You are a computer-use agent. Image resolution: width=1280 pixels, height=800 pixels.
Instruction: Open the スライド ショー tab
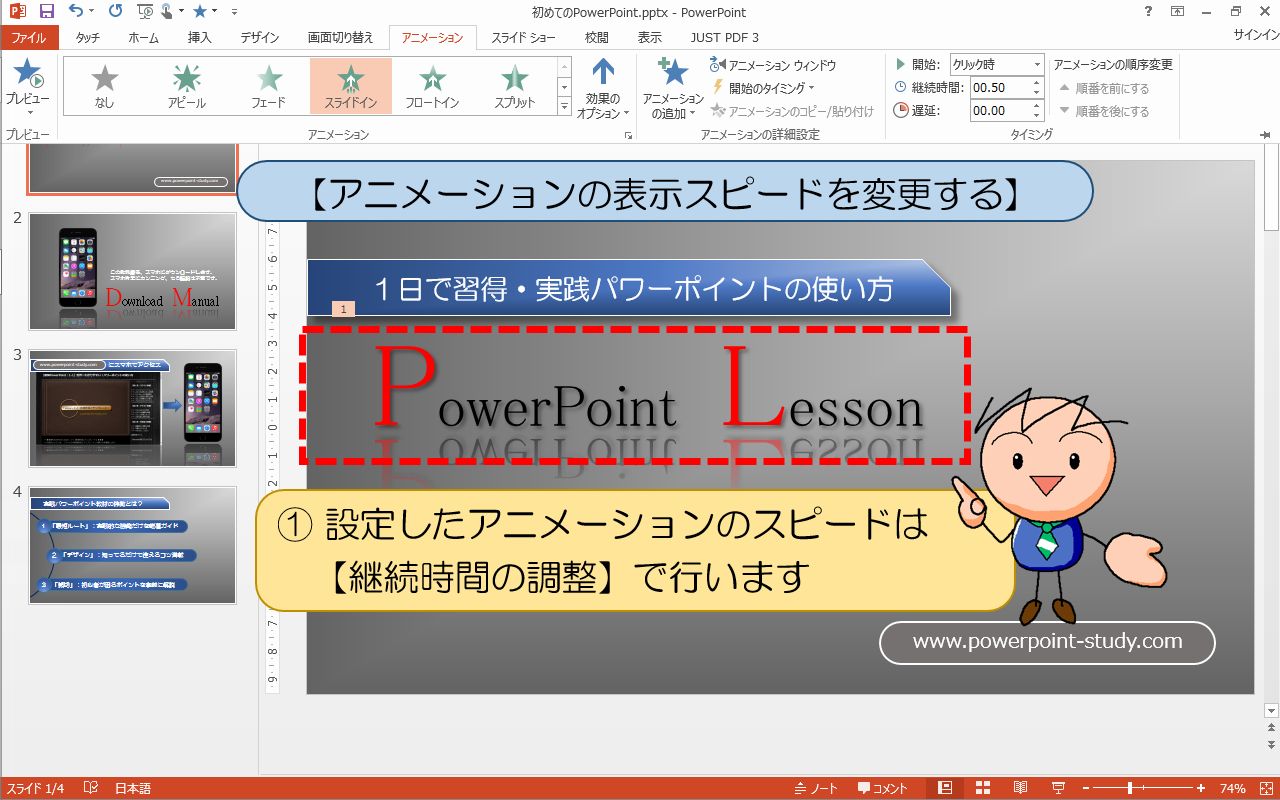pyautogui.click(x=524, y=38)
